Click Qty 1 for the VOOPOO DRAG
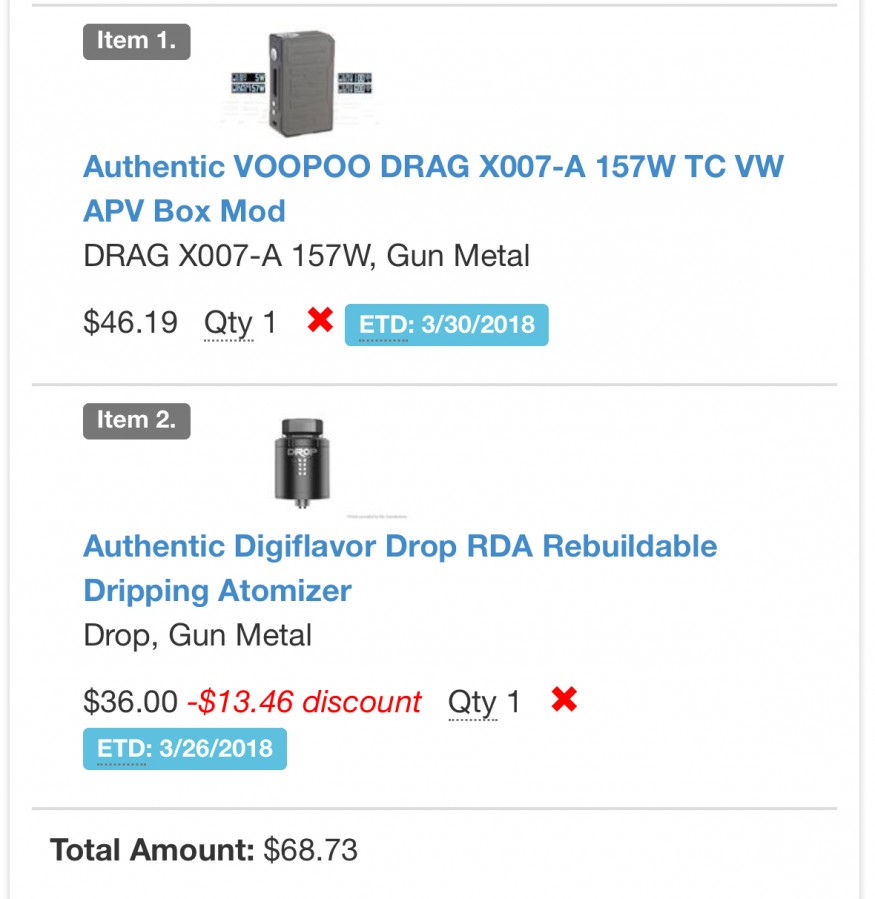This screenshot has width=875, height=899. click(x=240, y=323)
